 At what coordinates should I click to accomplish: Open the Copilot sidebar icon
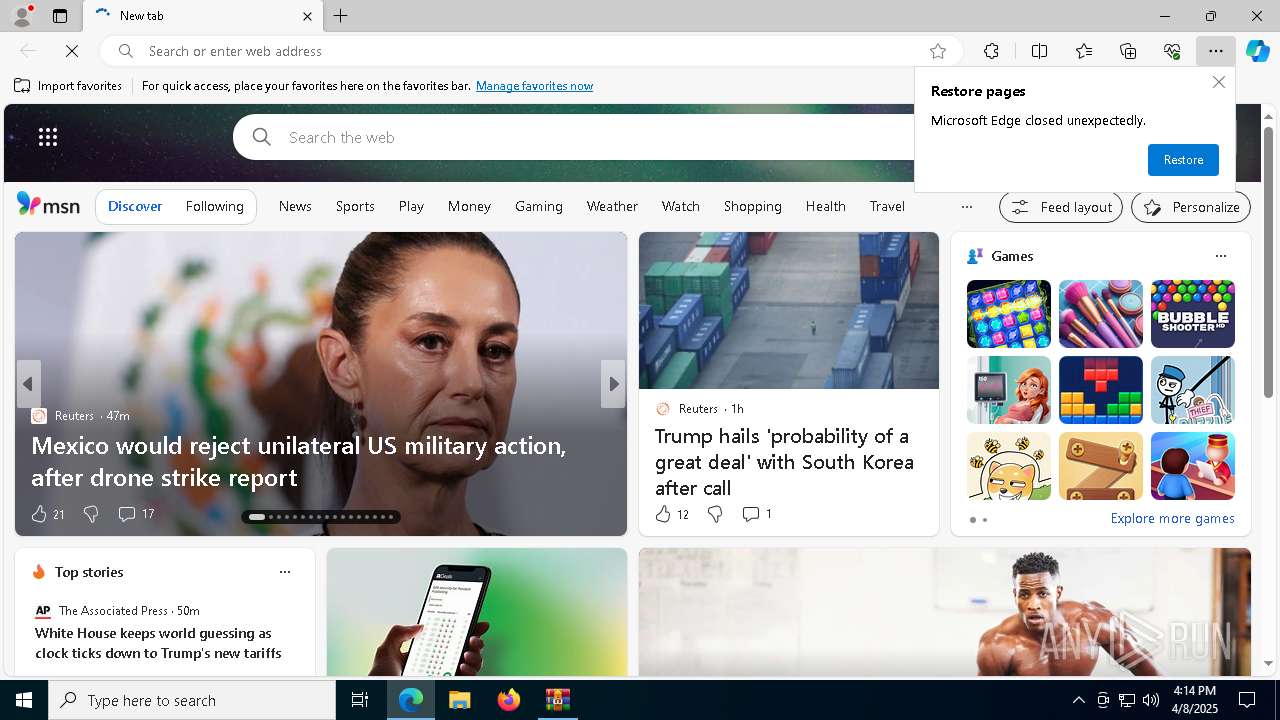coord(1258,51)
